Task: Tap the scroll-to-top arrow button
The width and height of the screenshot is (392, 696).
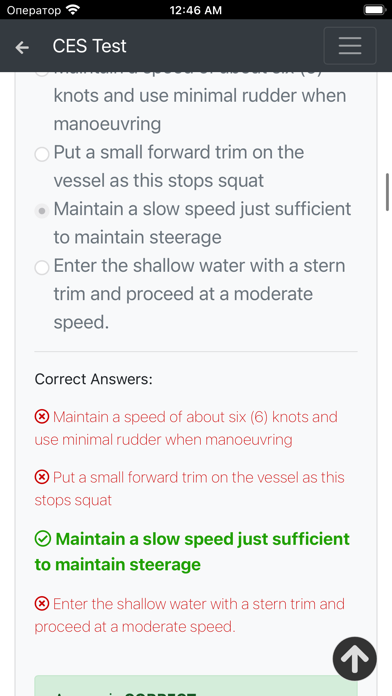Action: tap(354, 659)
